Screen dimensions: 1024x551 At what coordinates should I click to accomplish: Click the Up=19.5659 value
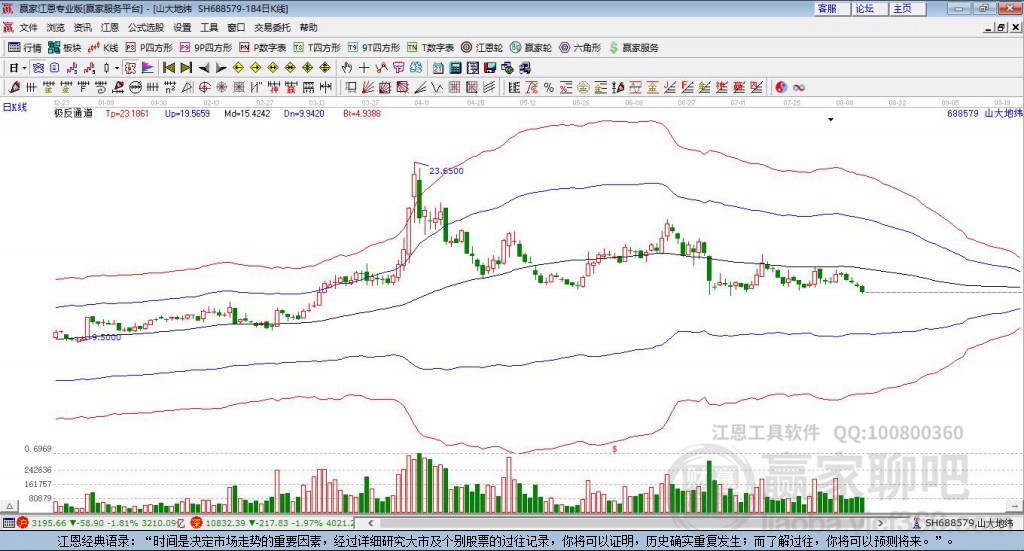187,114
